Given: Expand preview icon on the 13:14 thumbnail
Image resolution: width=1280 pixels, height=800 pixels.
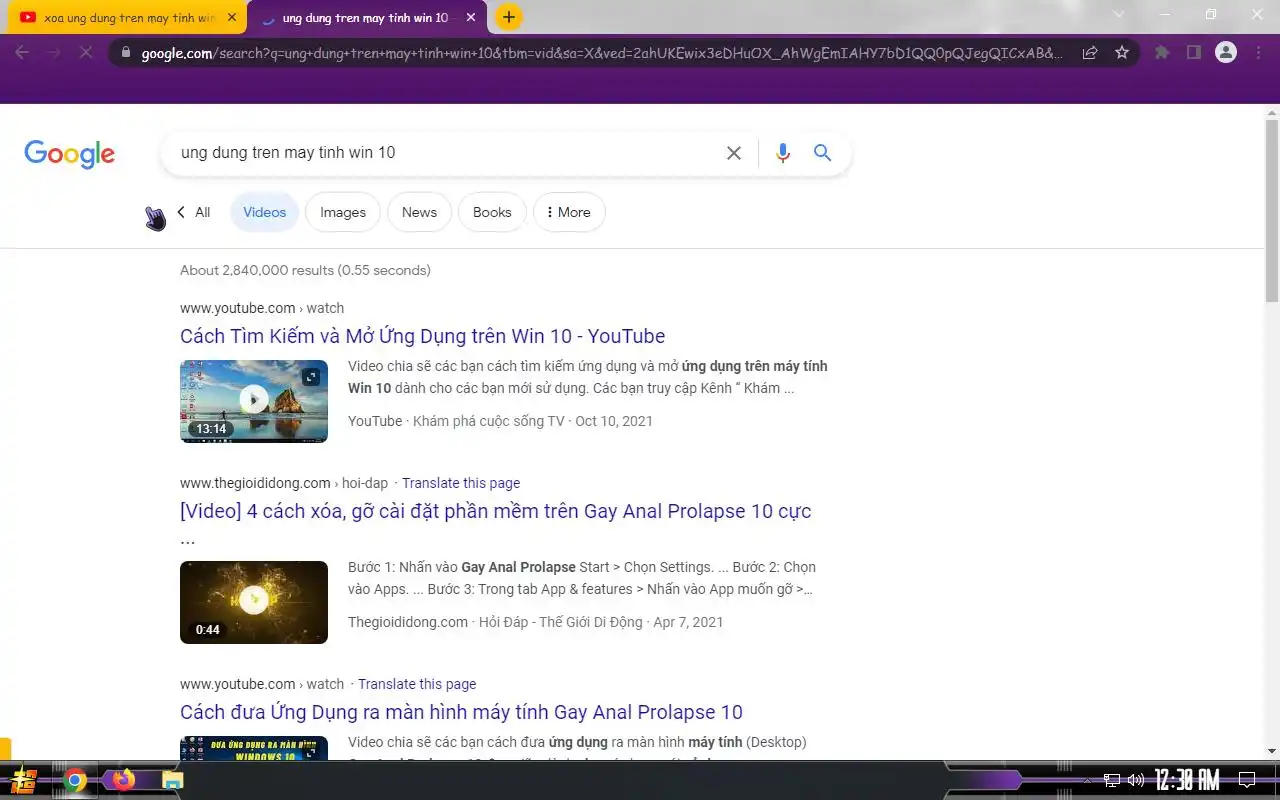Looking at the screenshot, I should [x=311, y=377].
